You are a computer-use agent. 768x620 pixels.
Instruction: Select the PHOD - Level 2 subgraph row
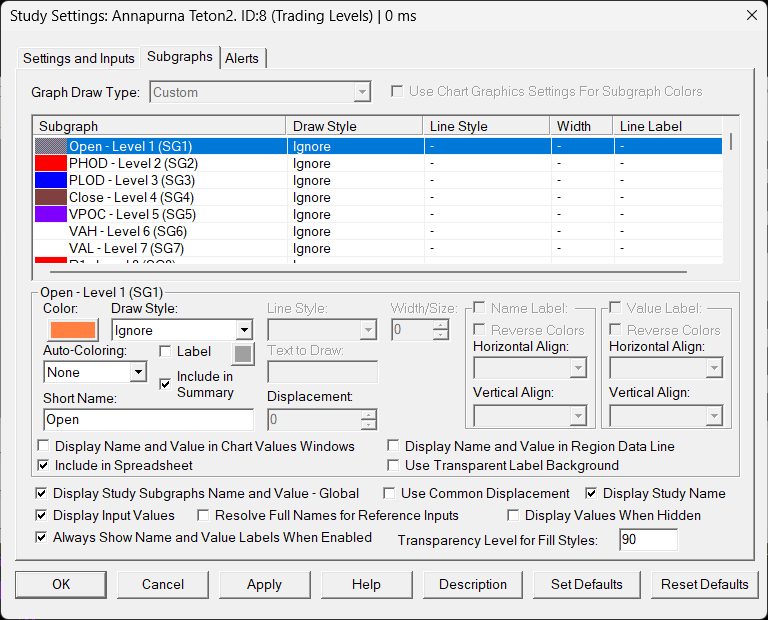[x=133, y=163]
